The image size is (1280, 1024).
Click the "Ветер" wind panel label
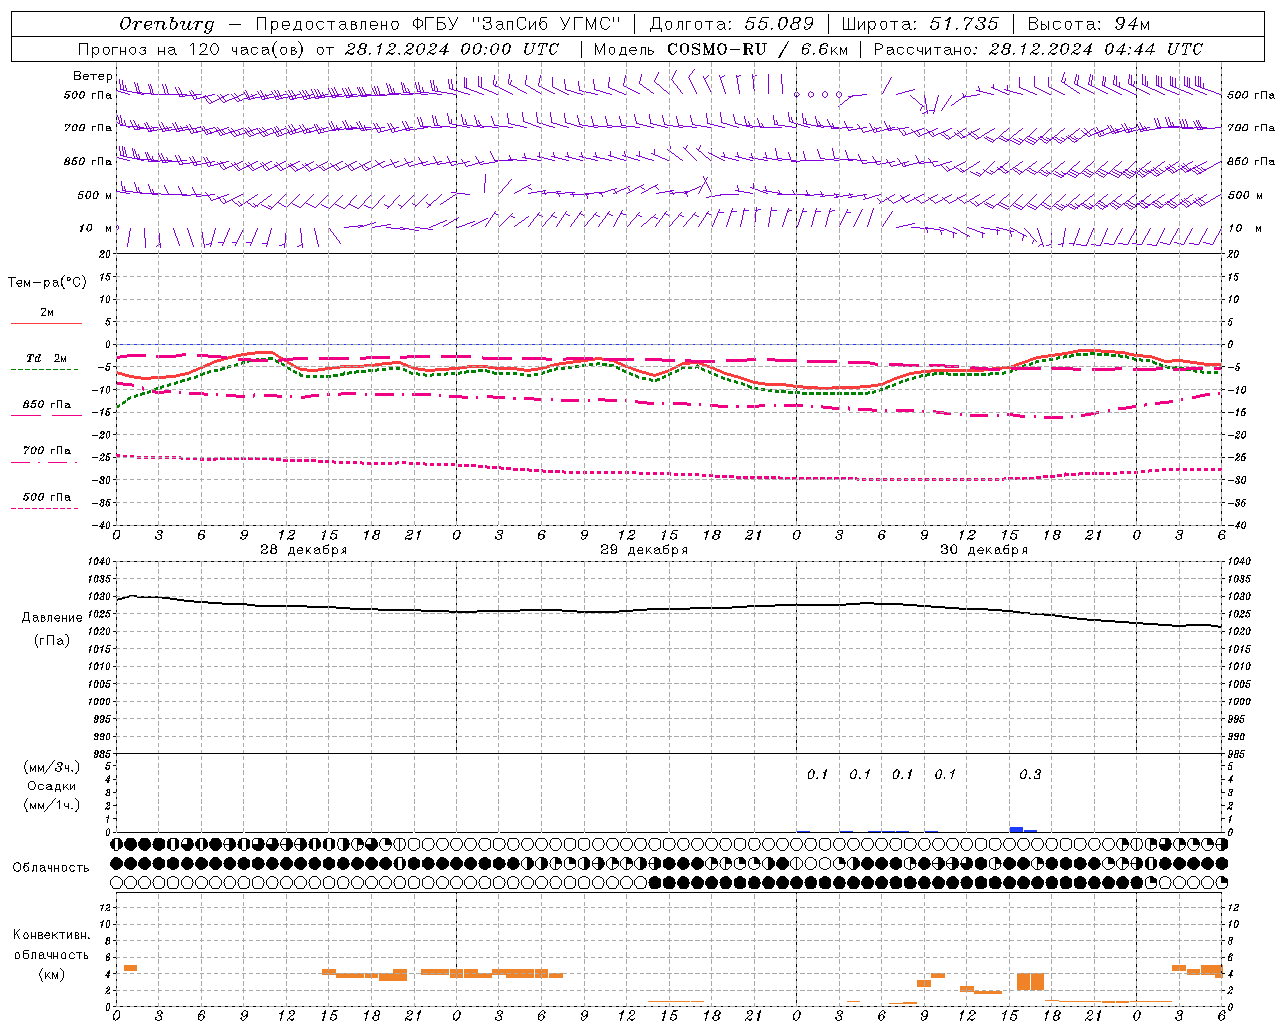(x=92, y=76)
